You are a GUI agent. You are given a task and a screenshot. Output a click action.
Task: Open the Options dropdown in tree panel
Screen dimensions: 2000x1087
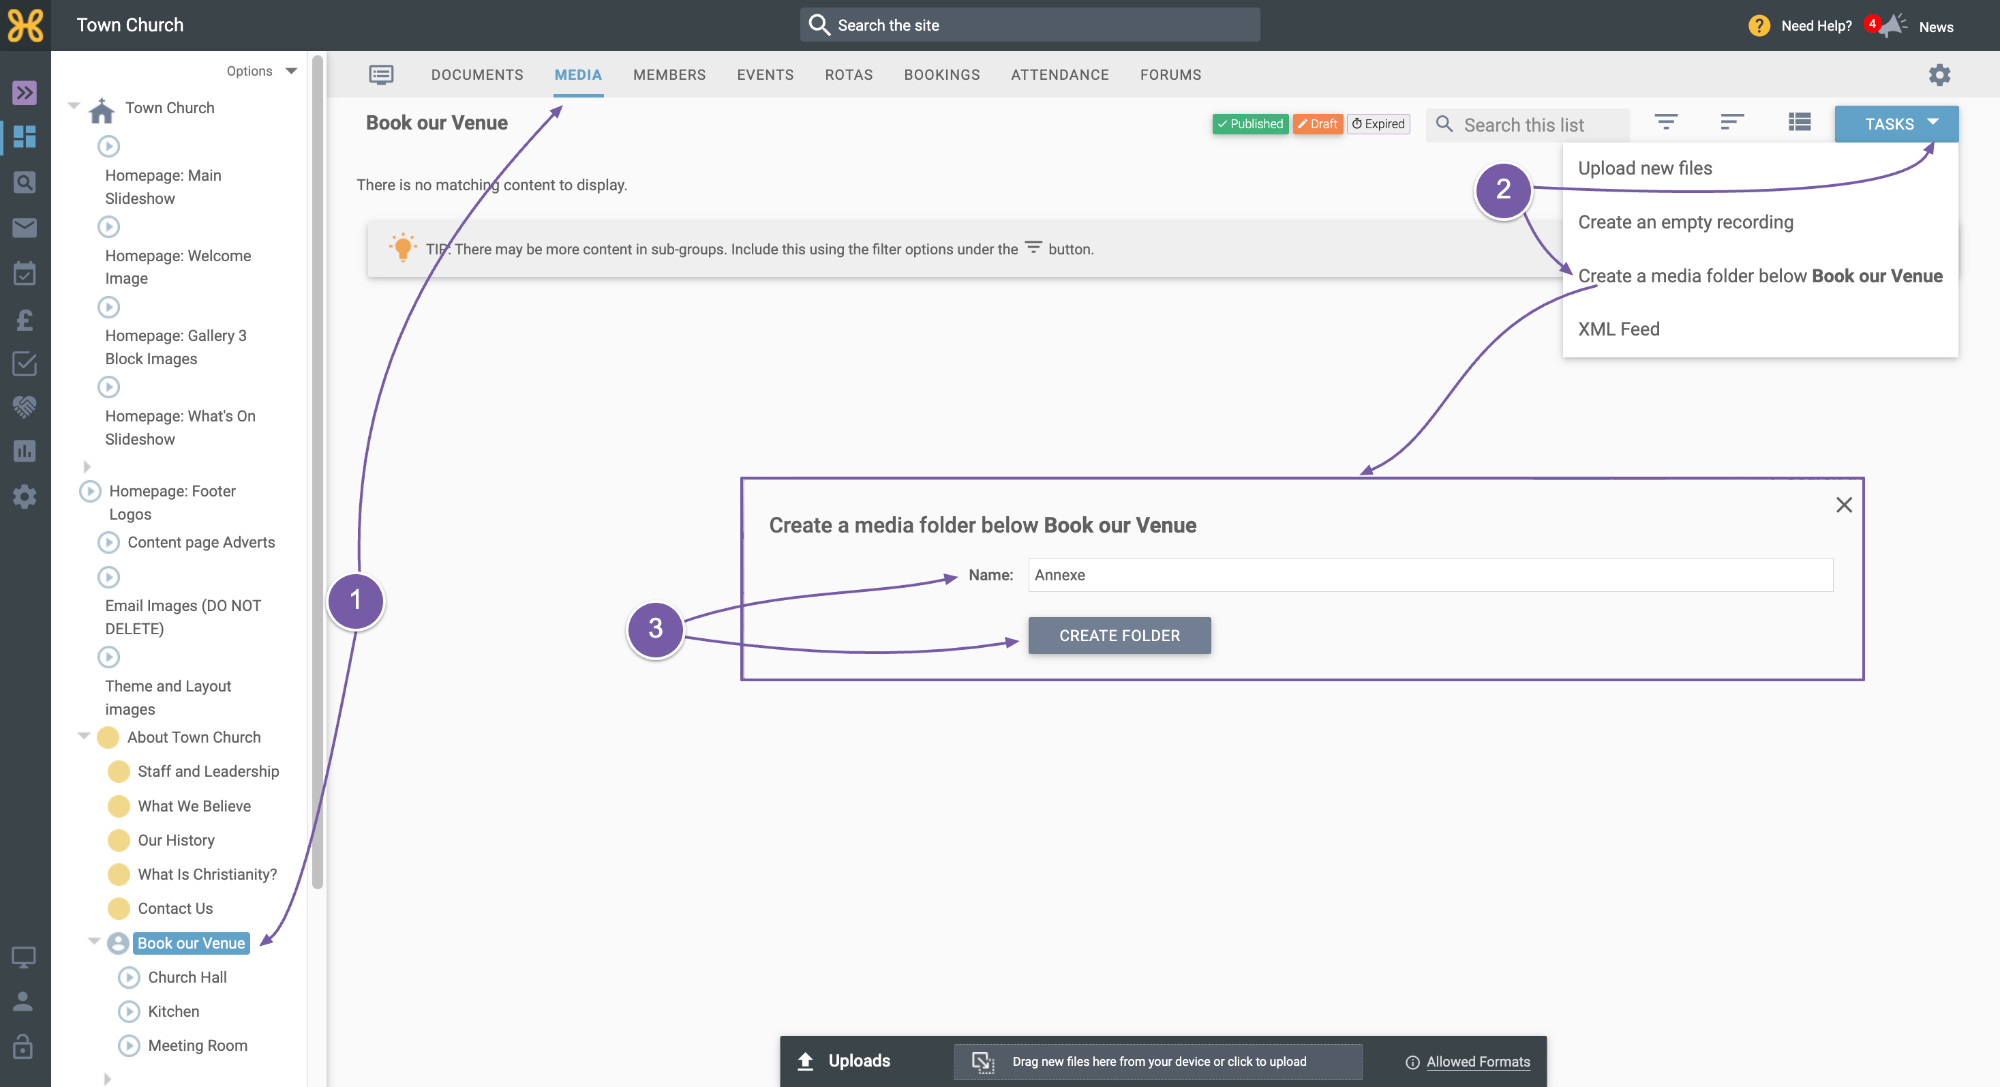(x=262, y=71)
